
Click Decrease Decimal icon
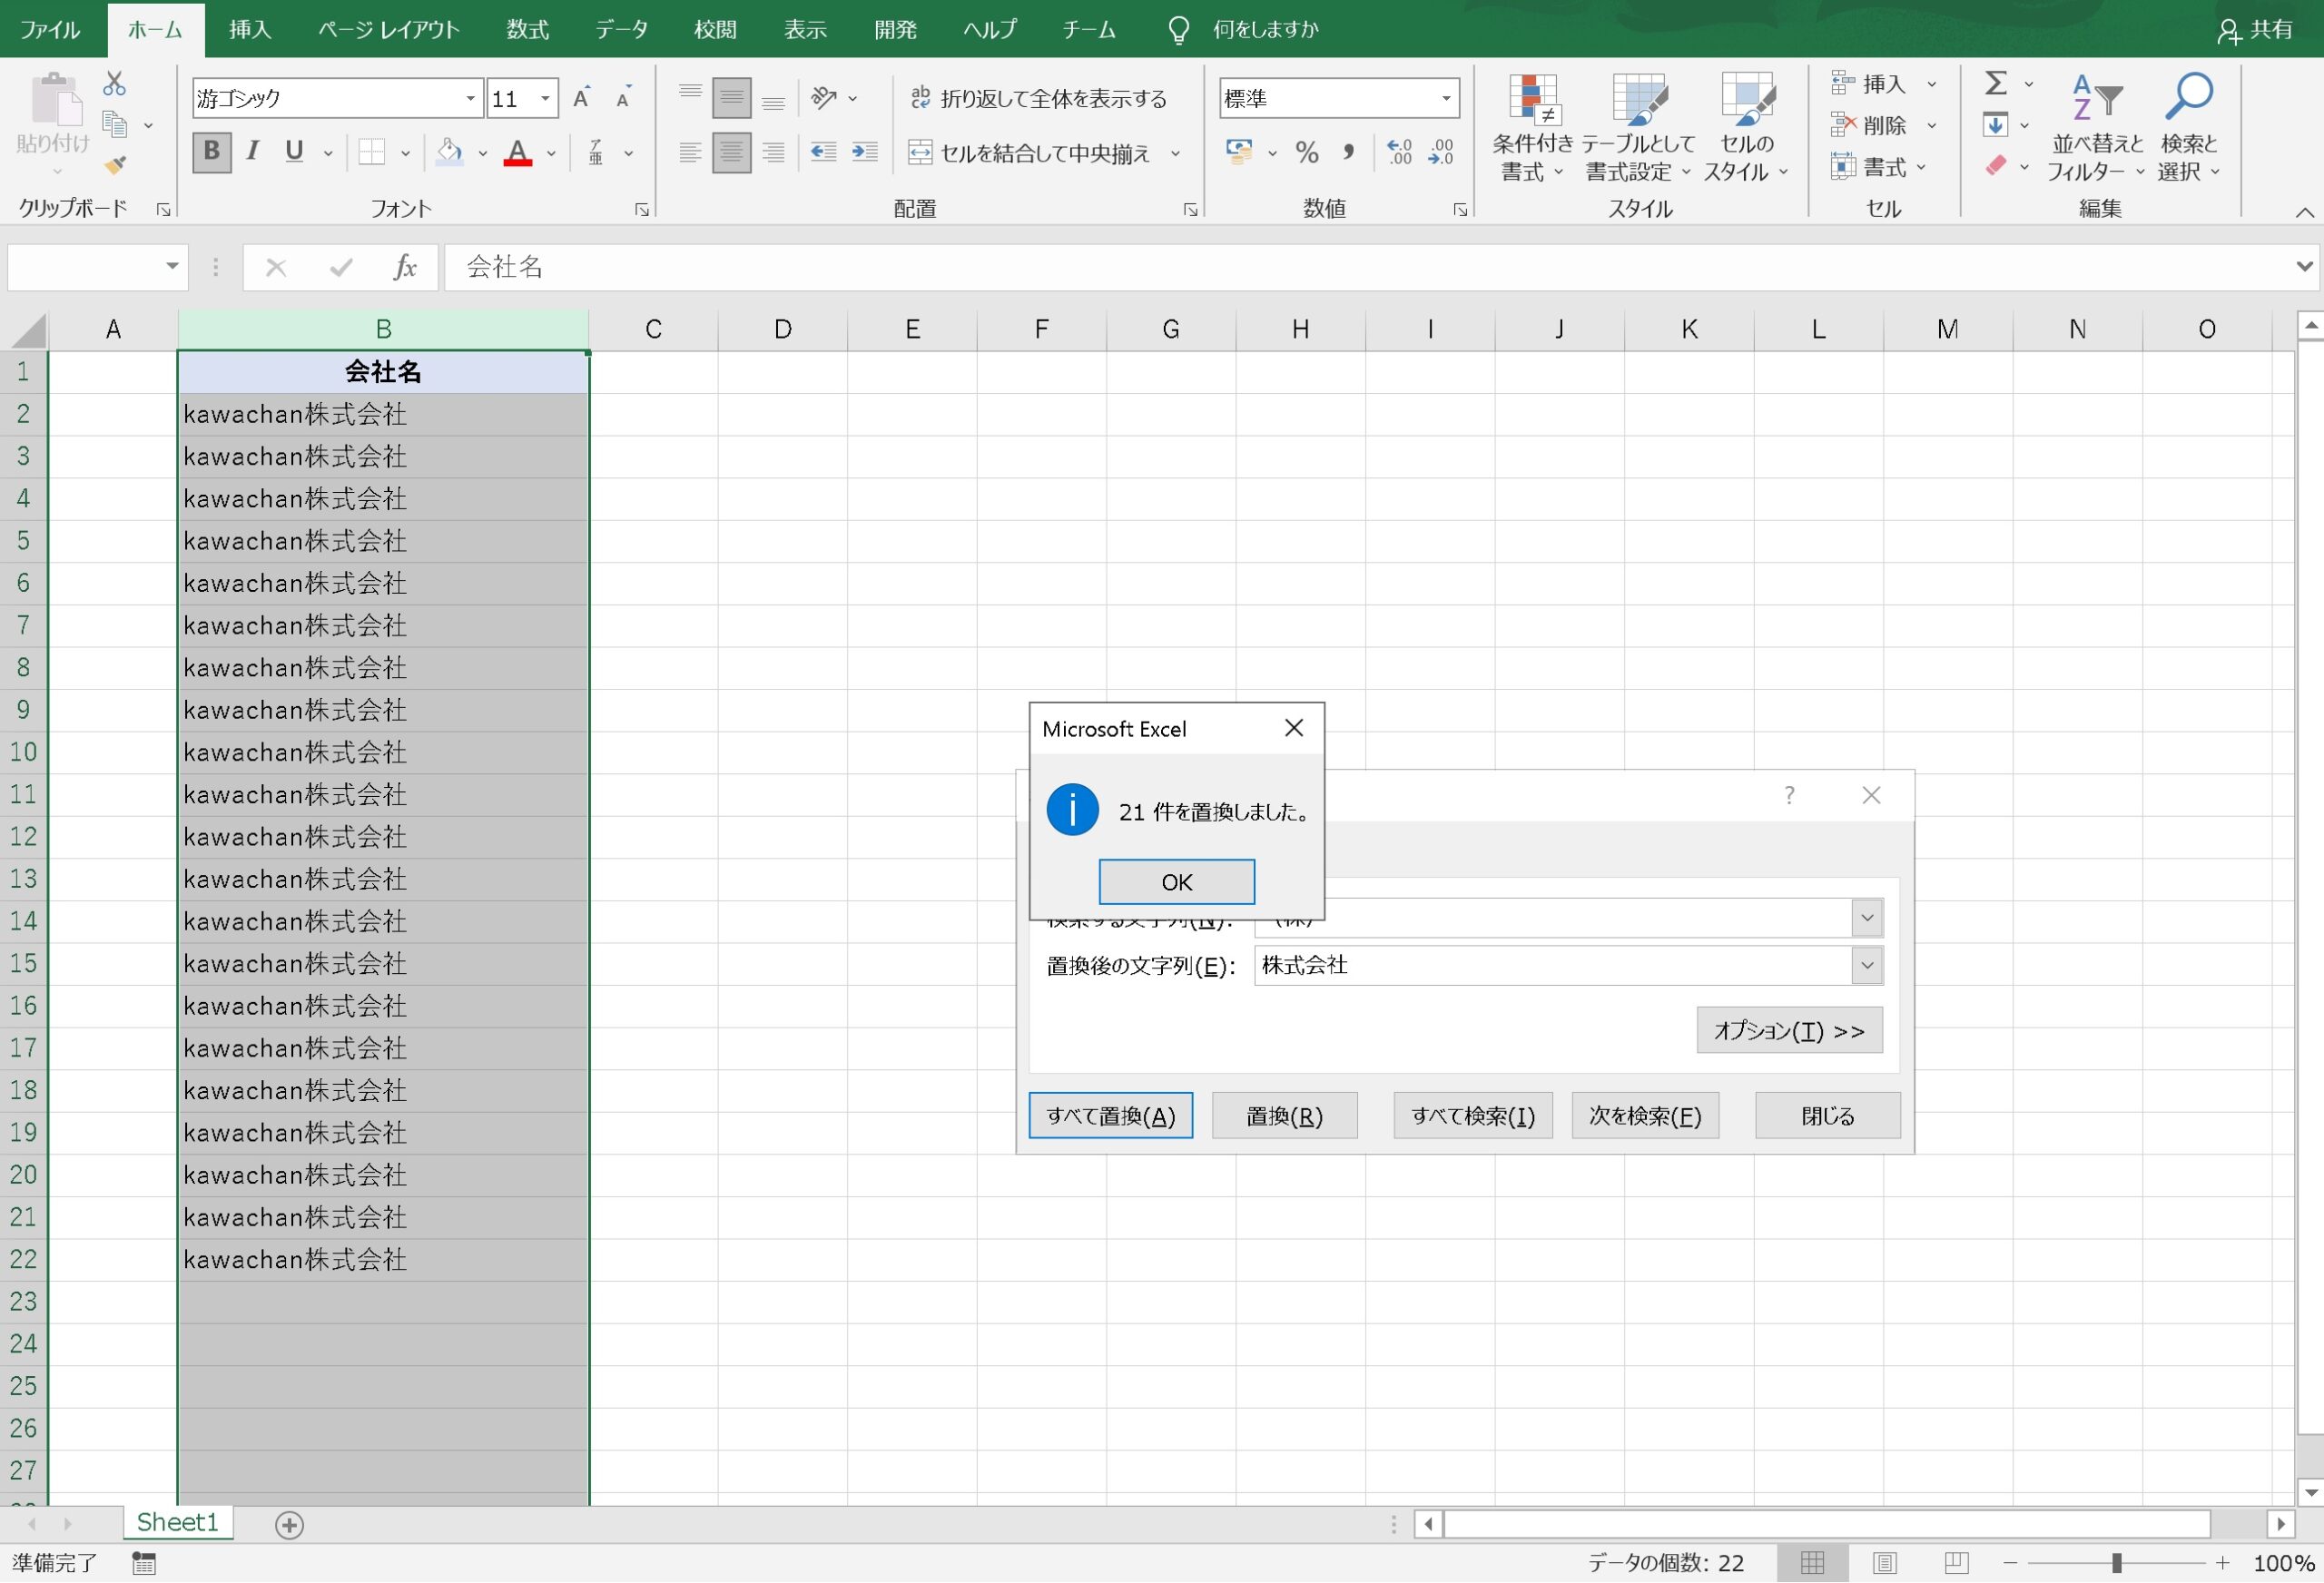tap(1442, 152)
